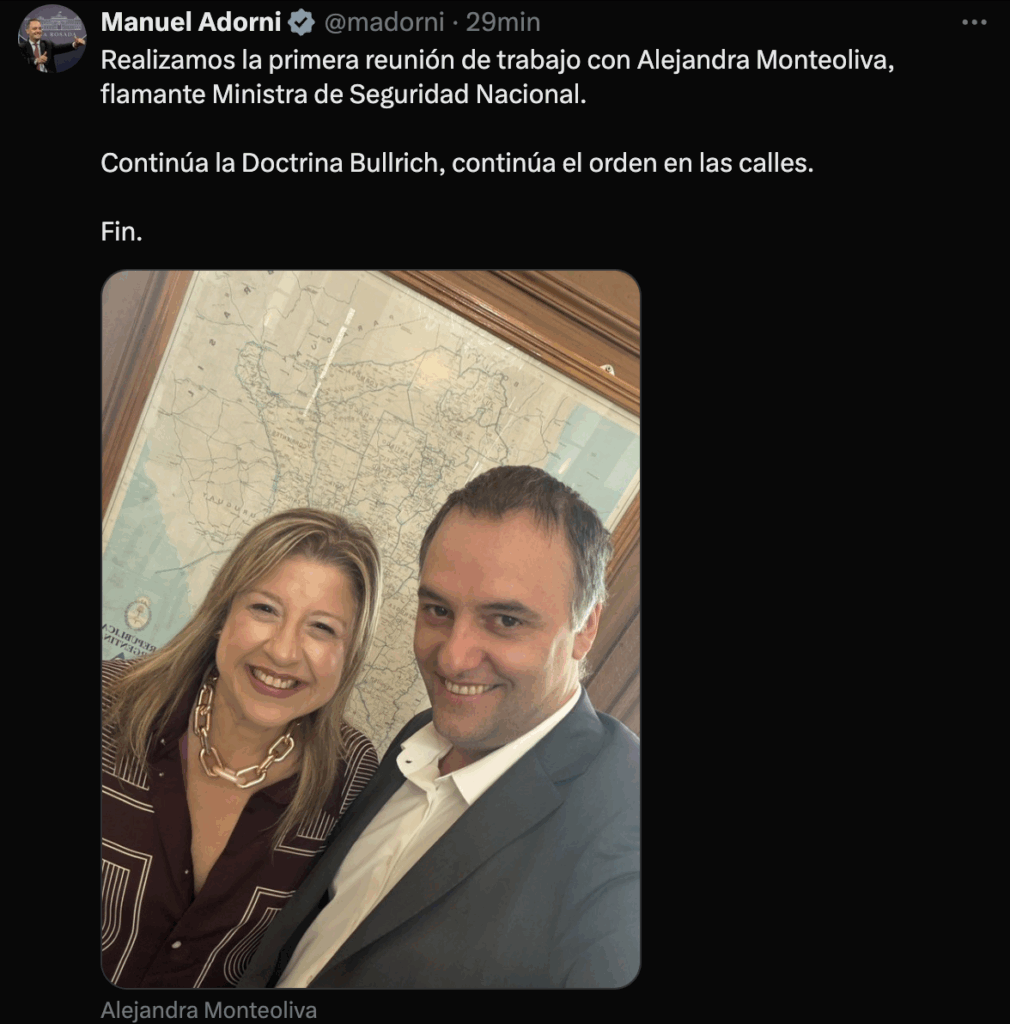The height and width of the screenshot is (1024, 1010).
Task: Click the blue verified badge beside Manuel Adorni
Action: (x=302, y=23)
